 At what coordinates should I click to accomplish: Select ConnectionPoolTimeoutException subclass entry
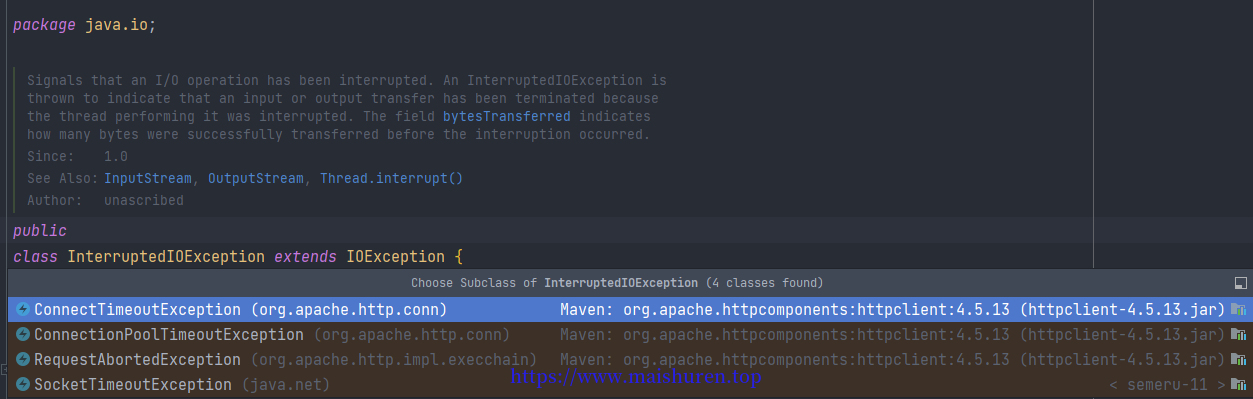[x=630, y=334]
